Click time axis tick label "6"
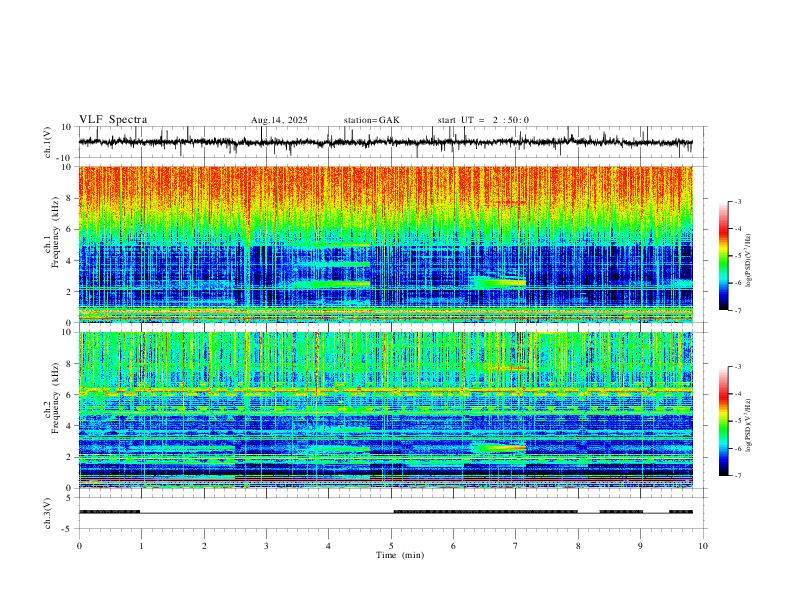This screenshot has width=792, height=612. [454, 546]
